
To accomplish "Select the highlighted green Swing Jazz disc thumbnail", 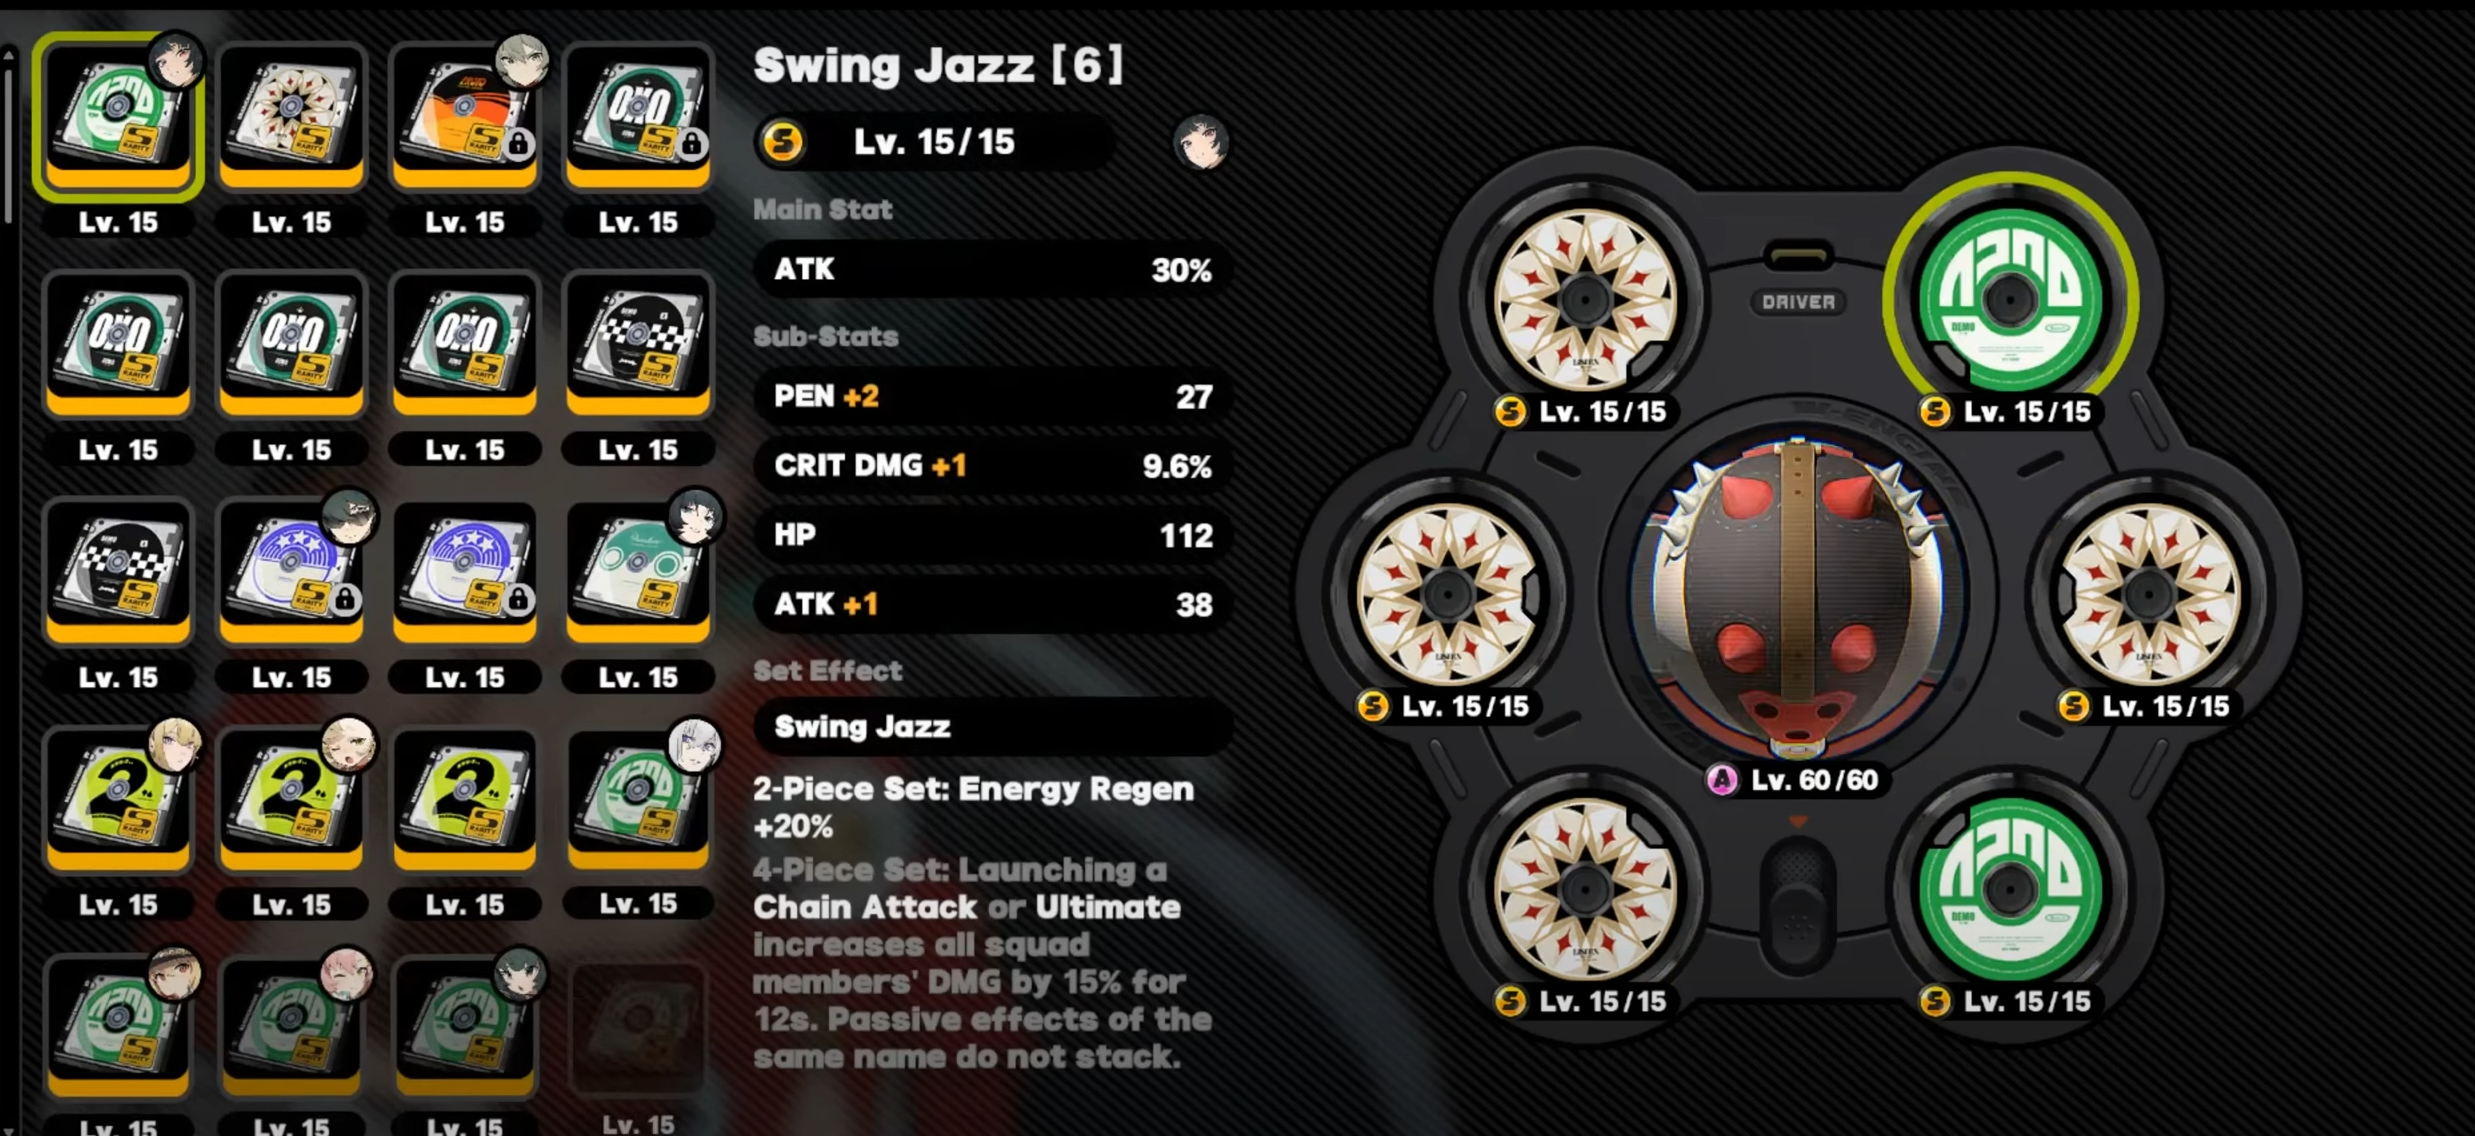I will (x=118, y=116).
